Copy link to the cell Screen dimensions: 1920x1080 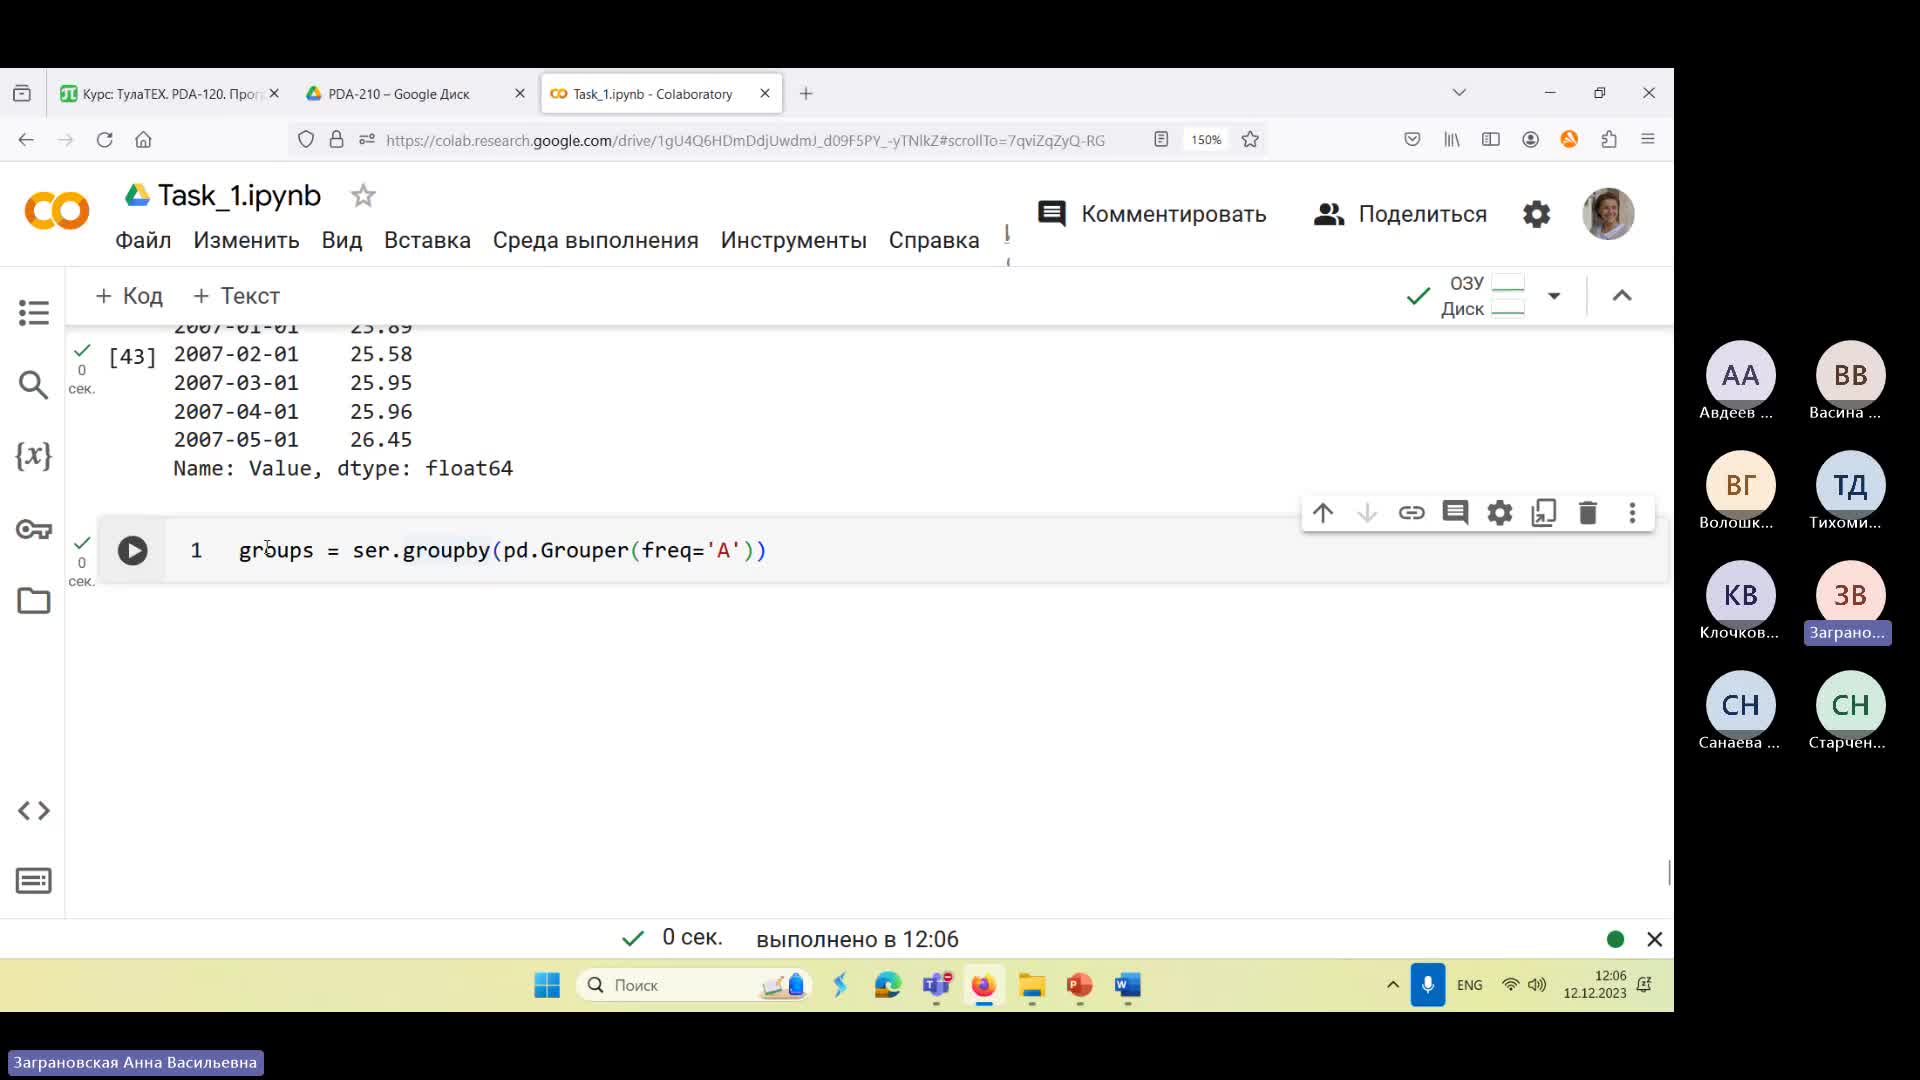tap(1411, 513)
